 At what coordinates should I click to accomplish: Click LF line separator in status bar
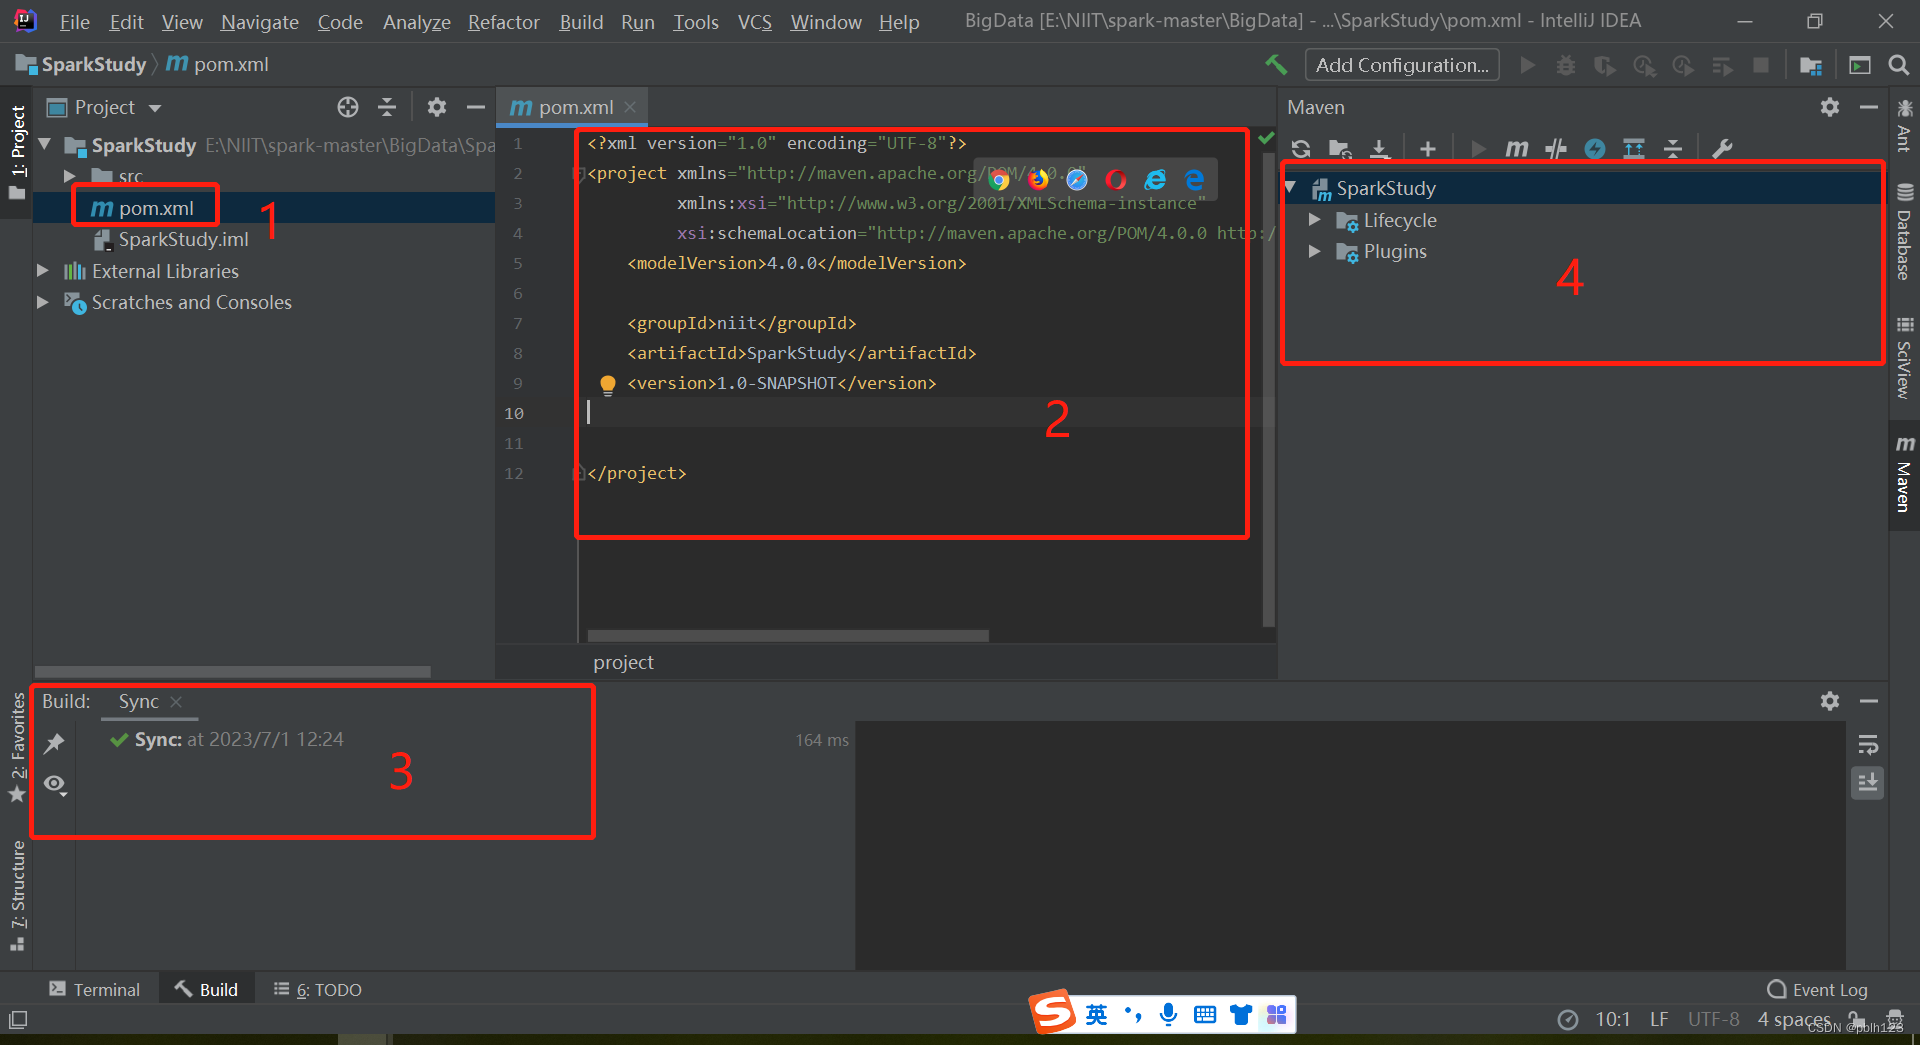(1659, 1019)
